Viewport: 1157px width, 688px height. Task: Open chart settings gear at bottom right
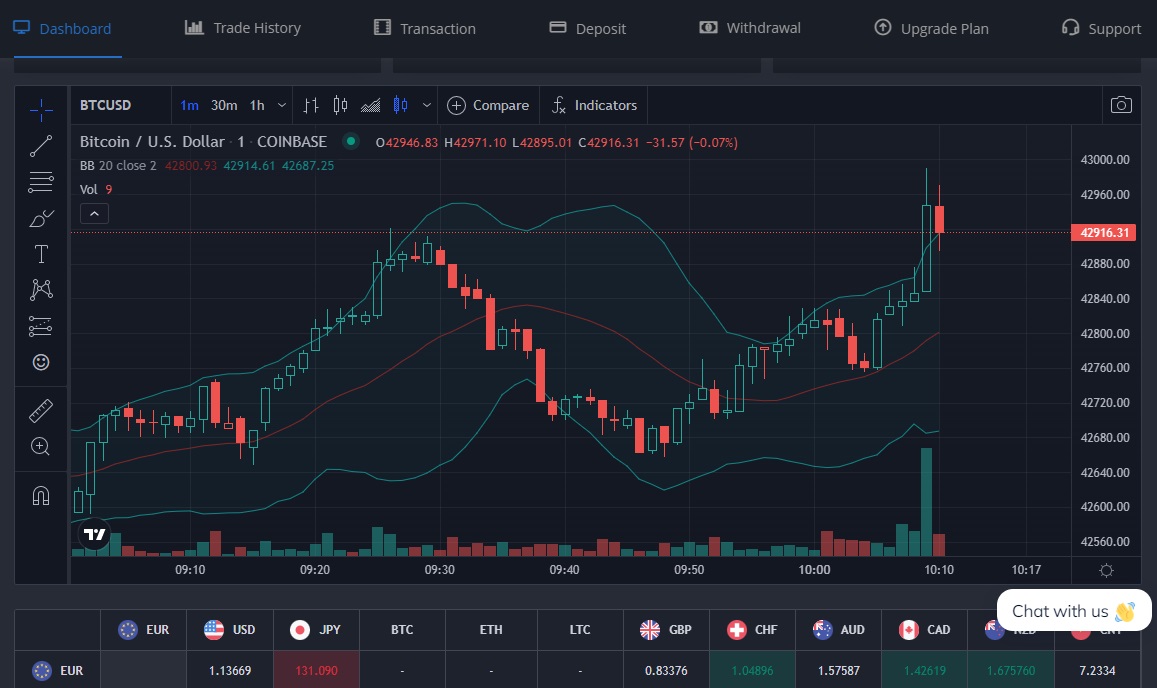[x=1106, y=570]
